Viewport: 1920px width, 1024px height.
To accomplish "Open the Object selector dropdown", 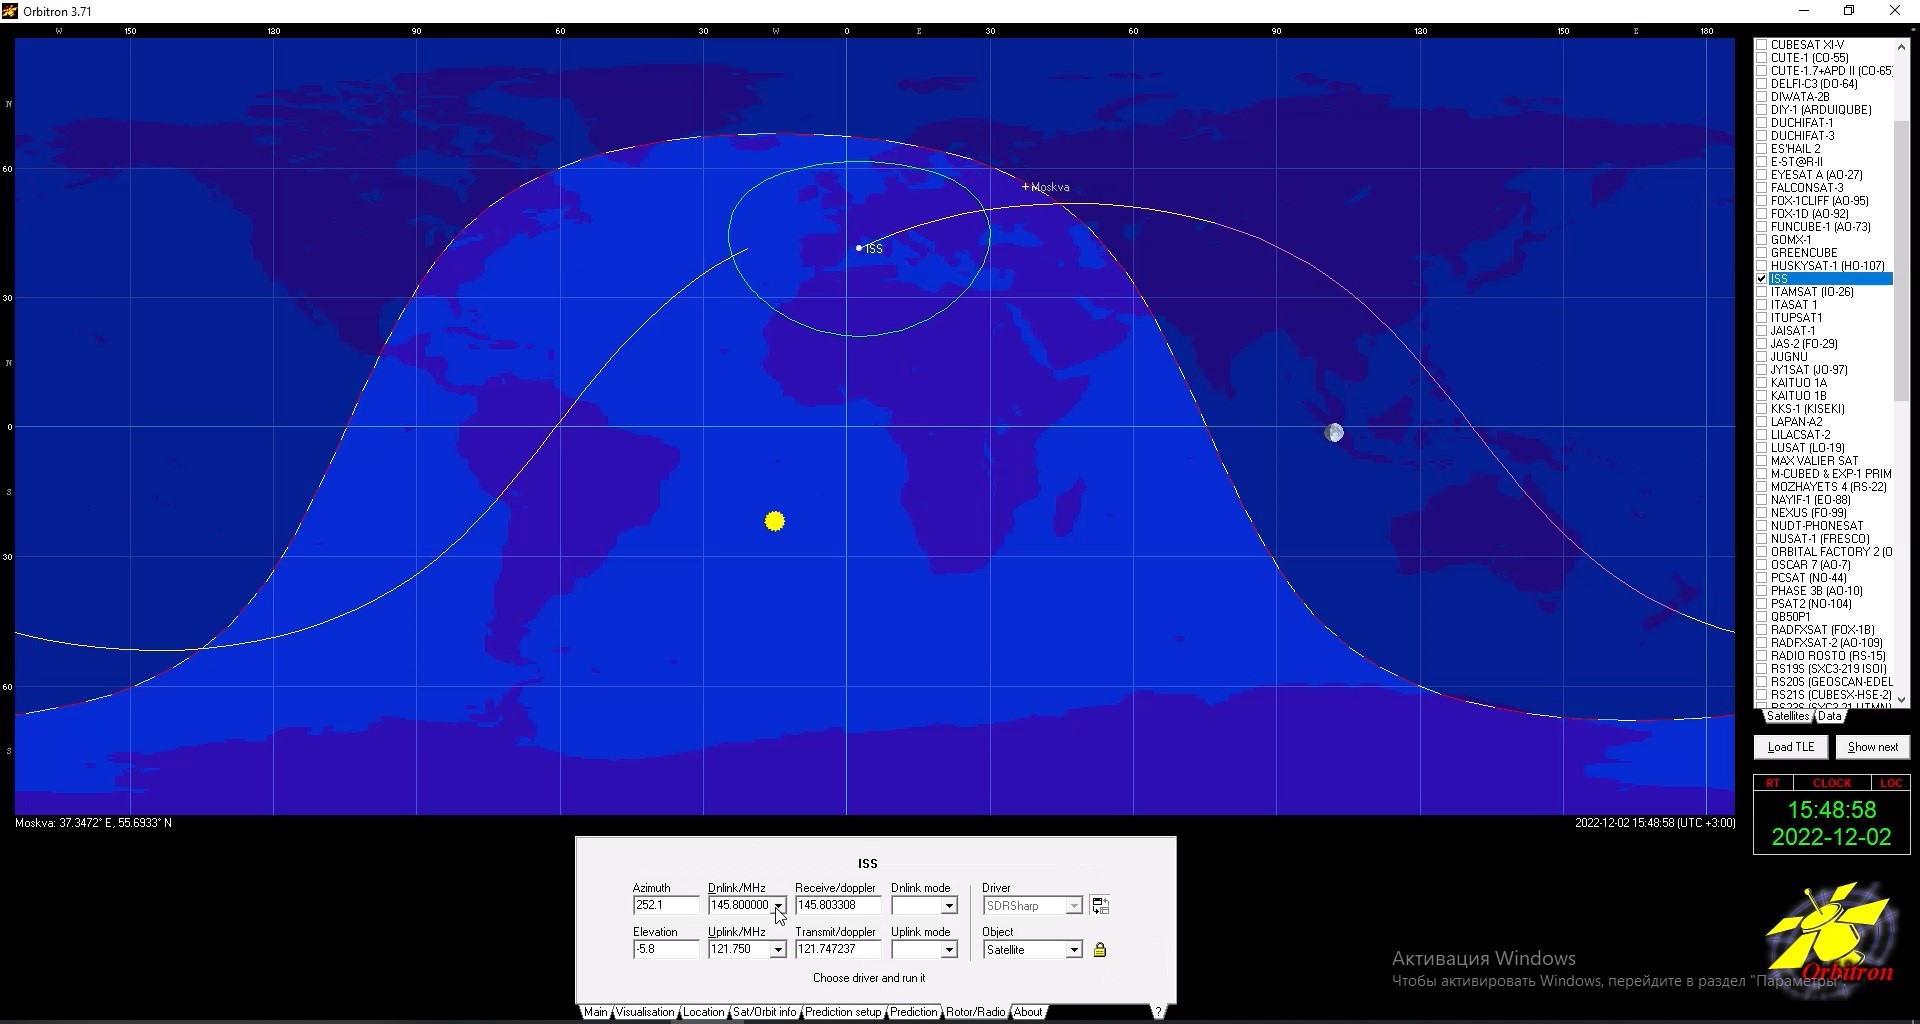I will [x=1072, y=949].
